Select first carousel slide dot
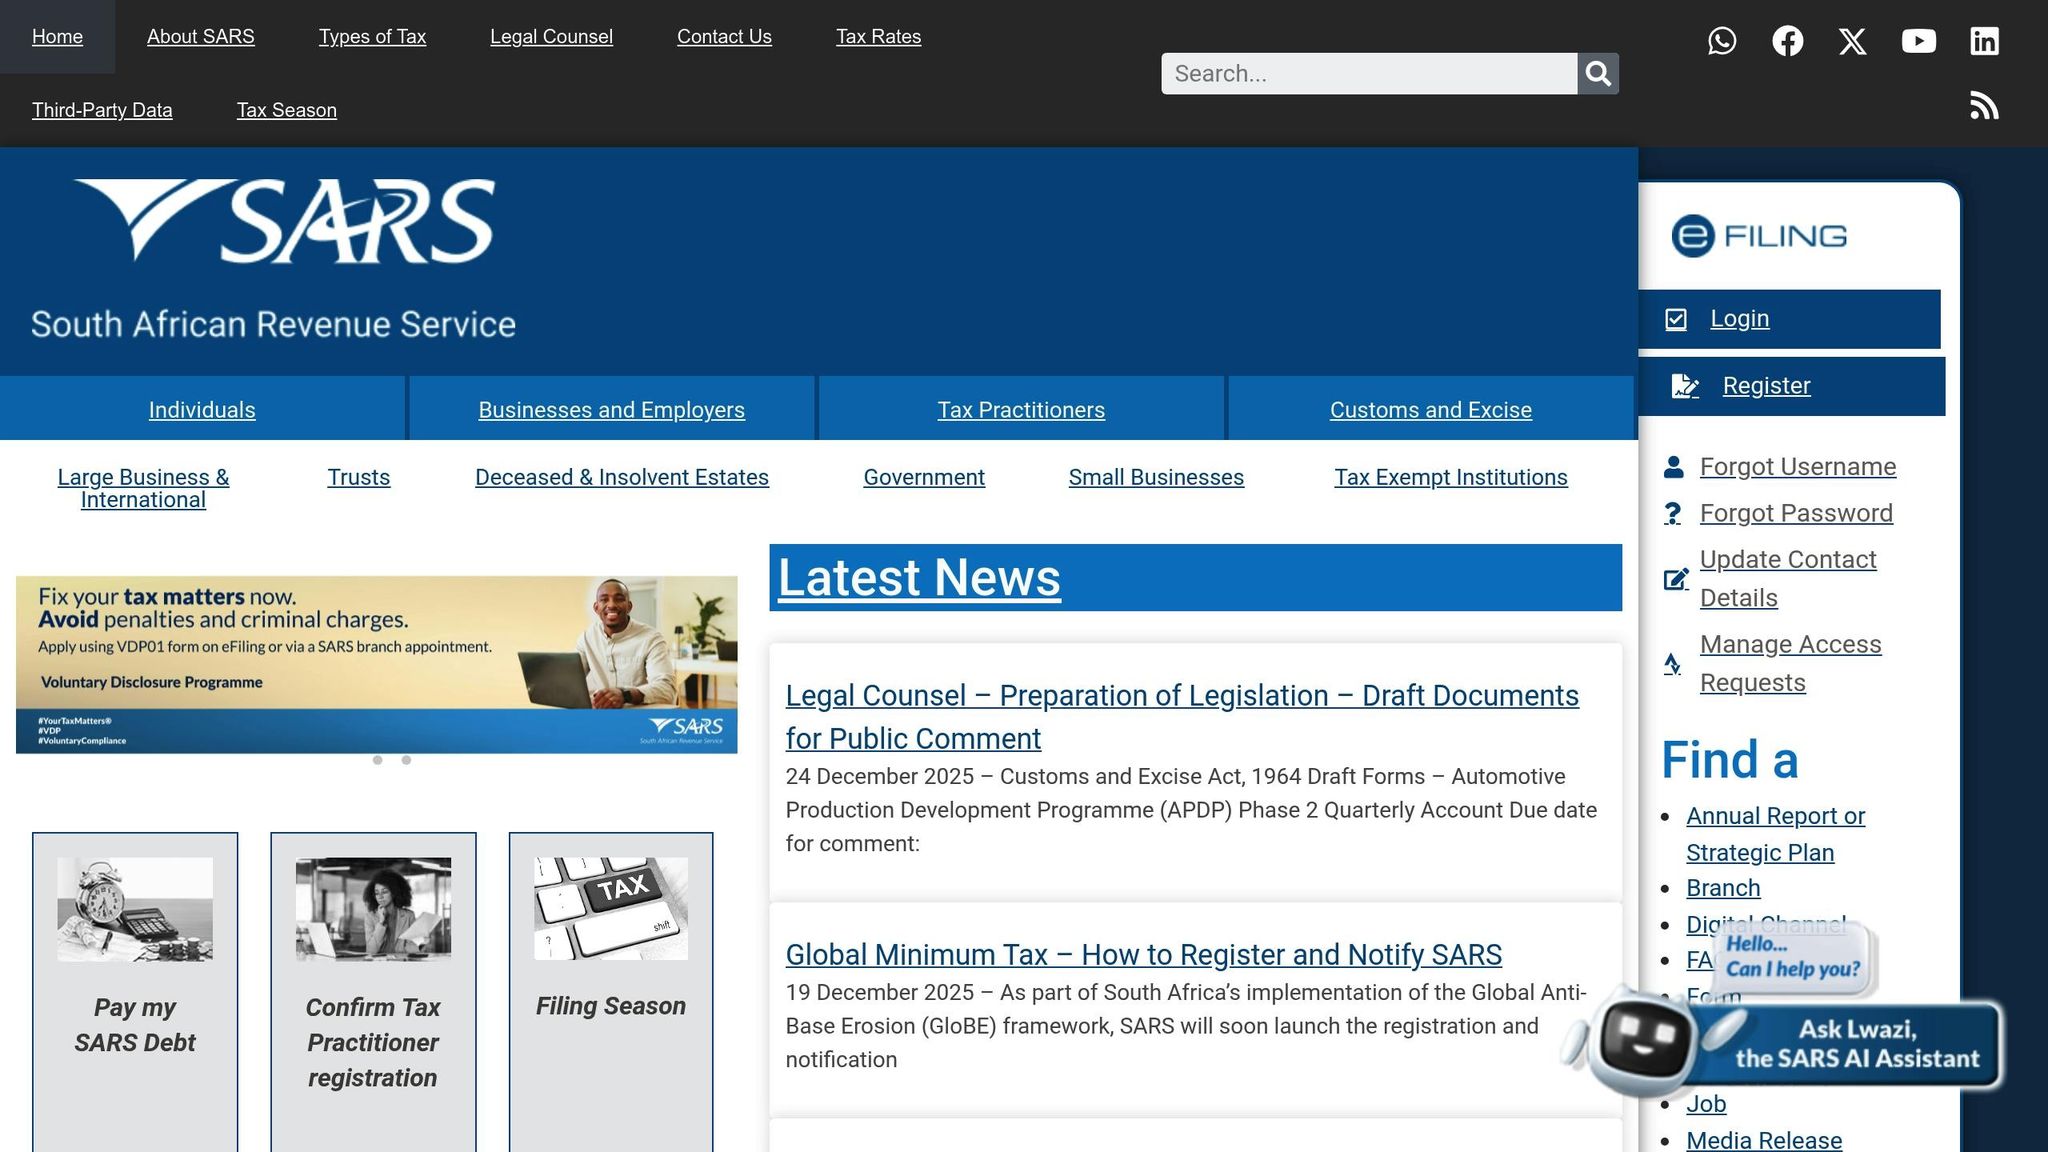Screen dimensions: 2048x1152 point(377,760)
